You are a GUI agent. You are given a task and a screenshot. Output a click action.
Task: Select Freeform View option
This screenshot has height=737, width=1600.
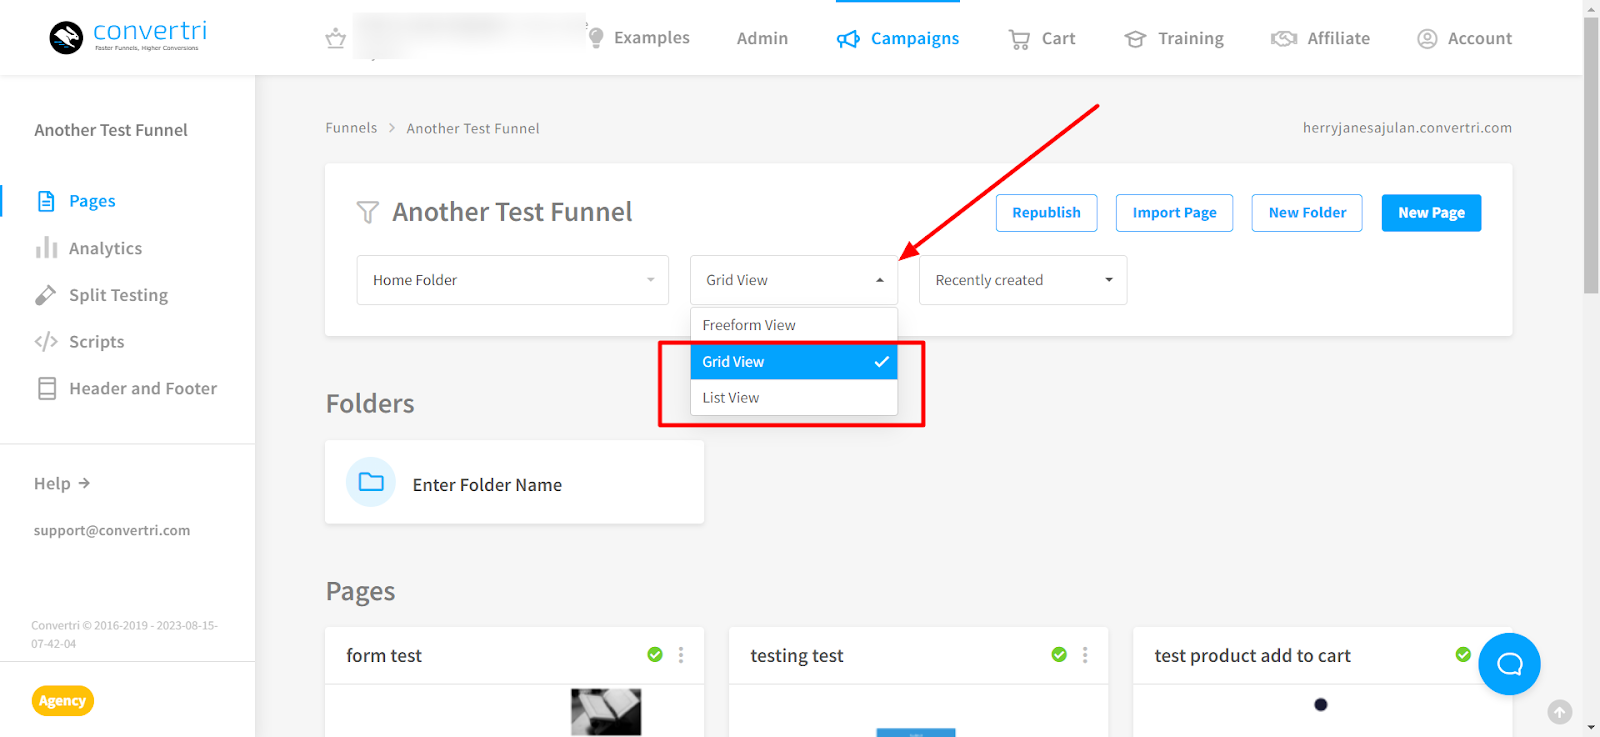(794, 325)
